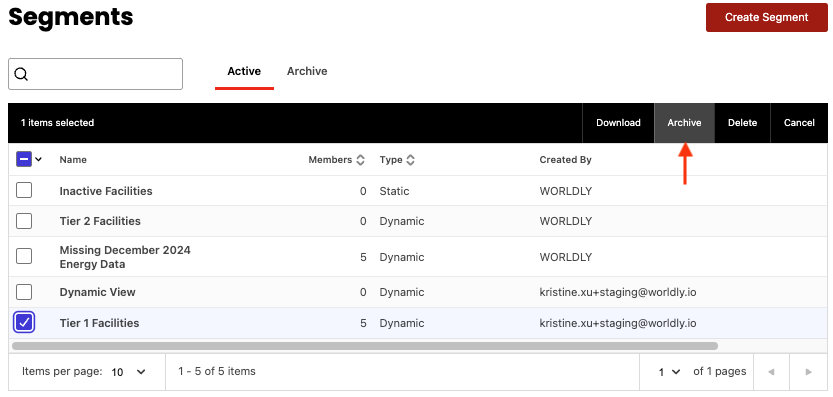
Task: Archive the selected segment
Action: (684, 123)
